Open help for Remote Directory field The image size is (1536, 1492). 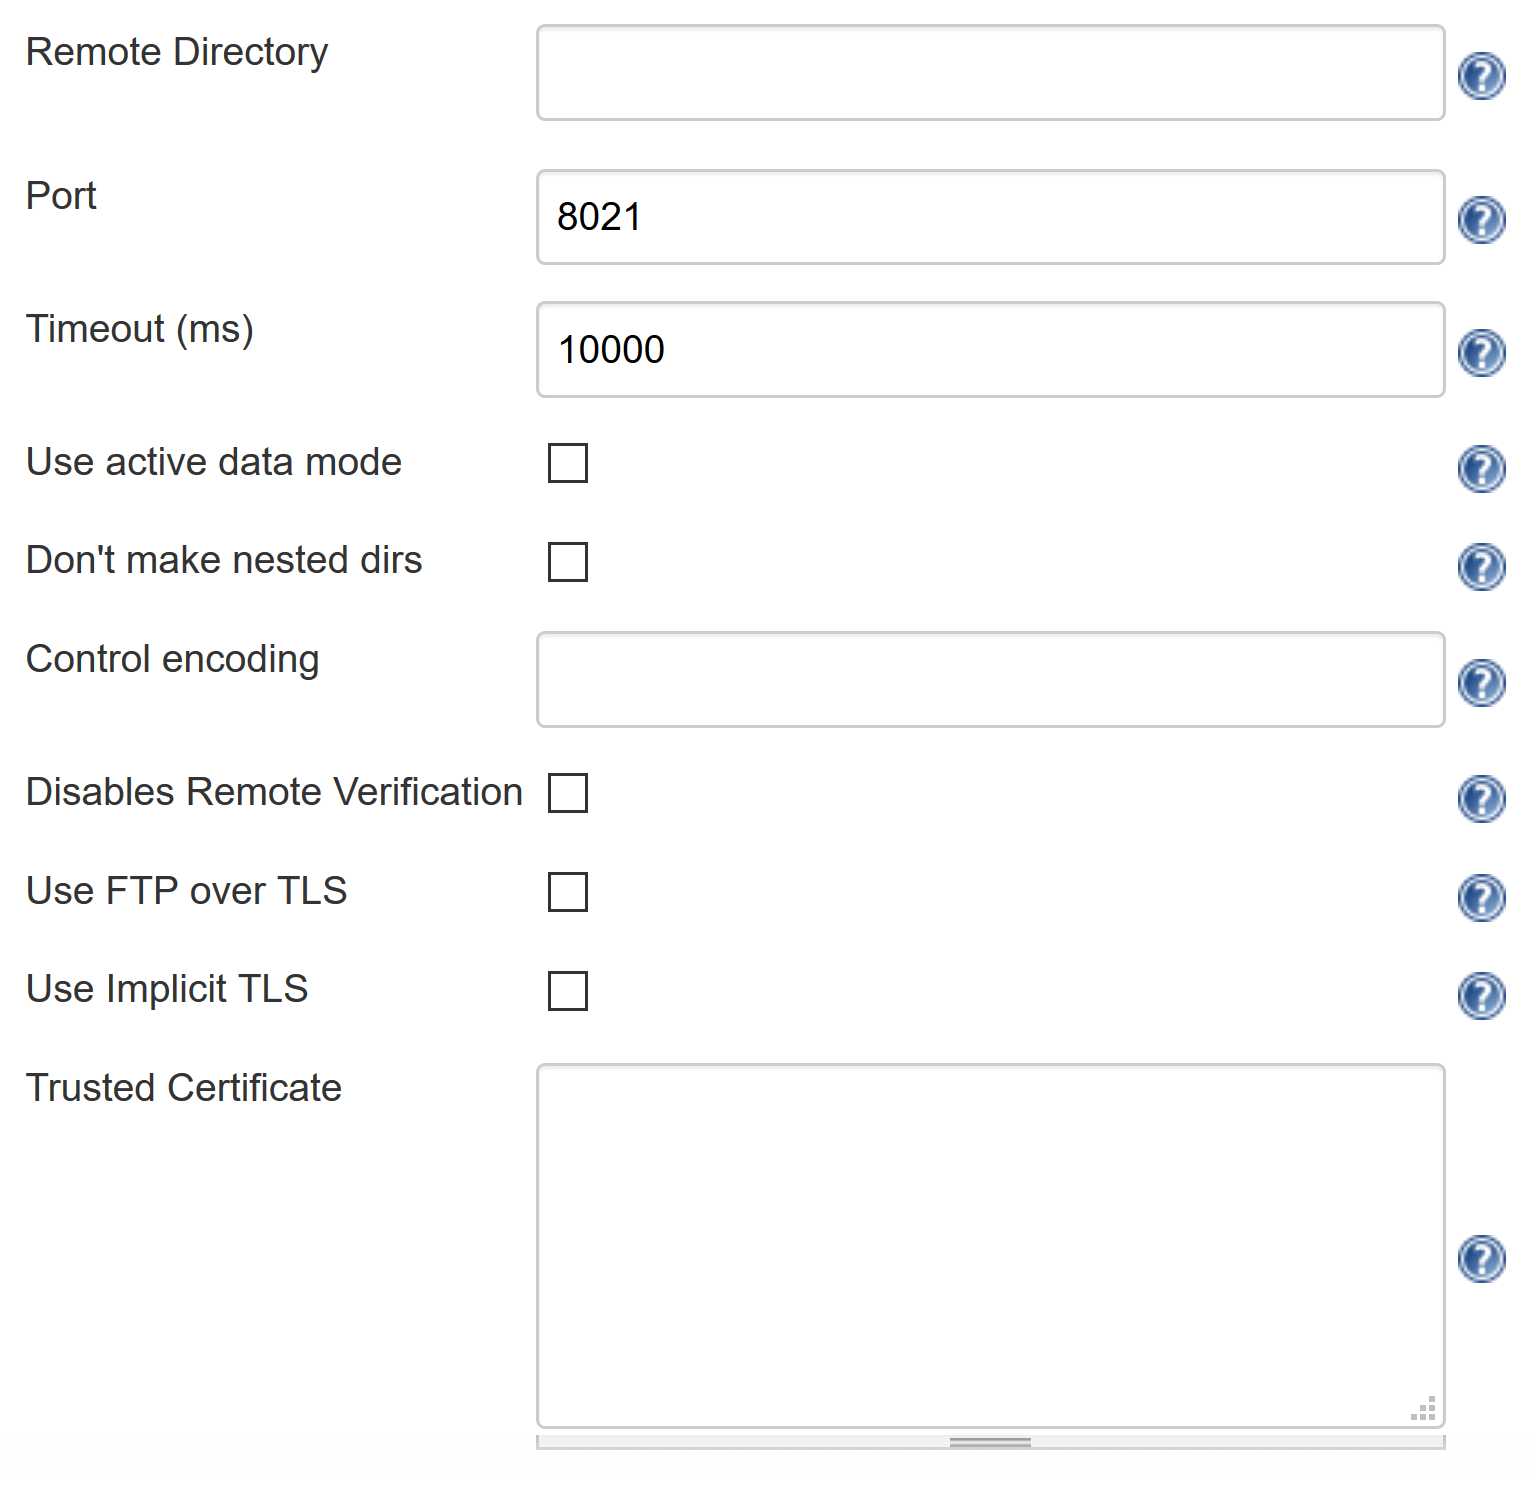pyautogui.click(x=1481, y=76)
